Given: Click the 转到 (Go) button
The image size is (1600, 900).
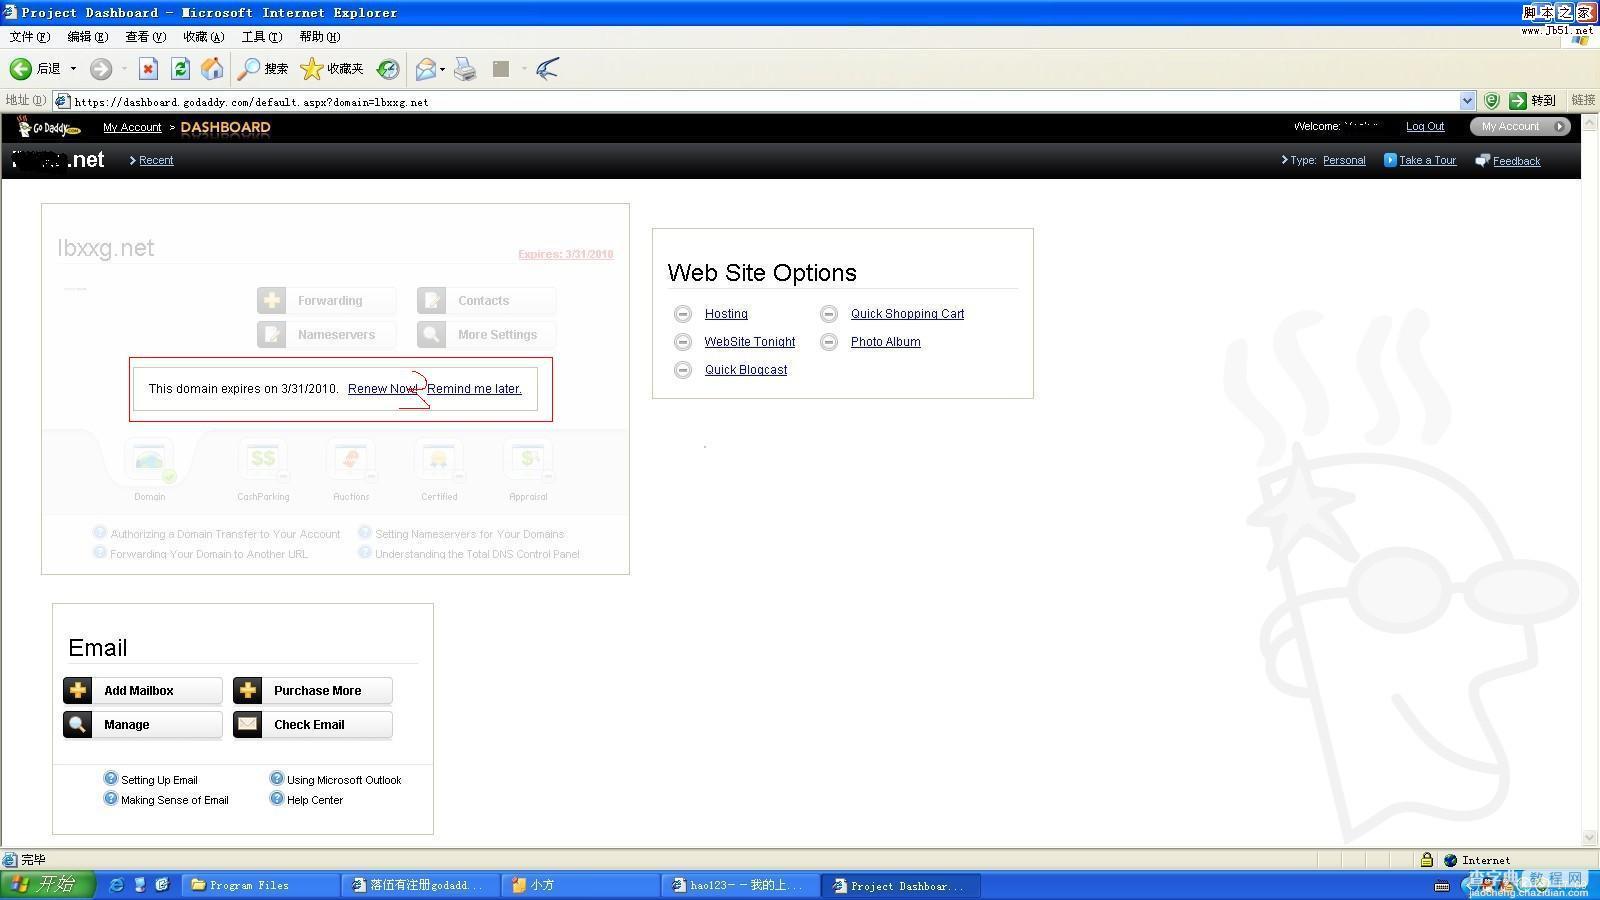Looking at the screenshot, I should pyautogui.click(x=1532, y=101).
